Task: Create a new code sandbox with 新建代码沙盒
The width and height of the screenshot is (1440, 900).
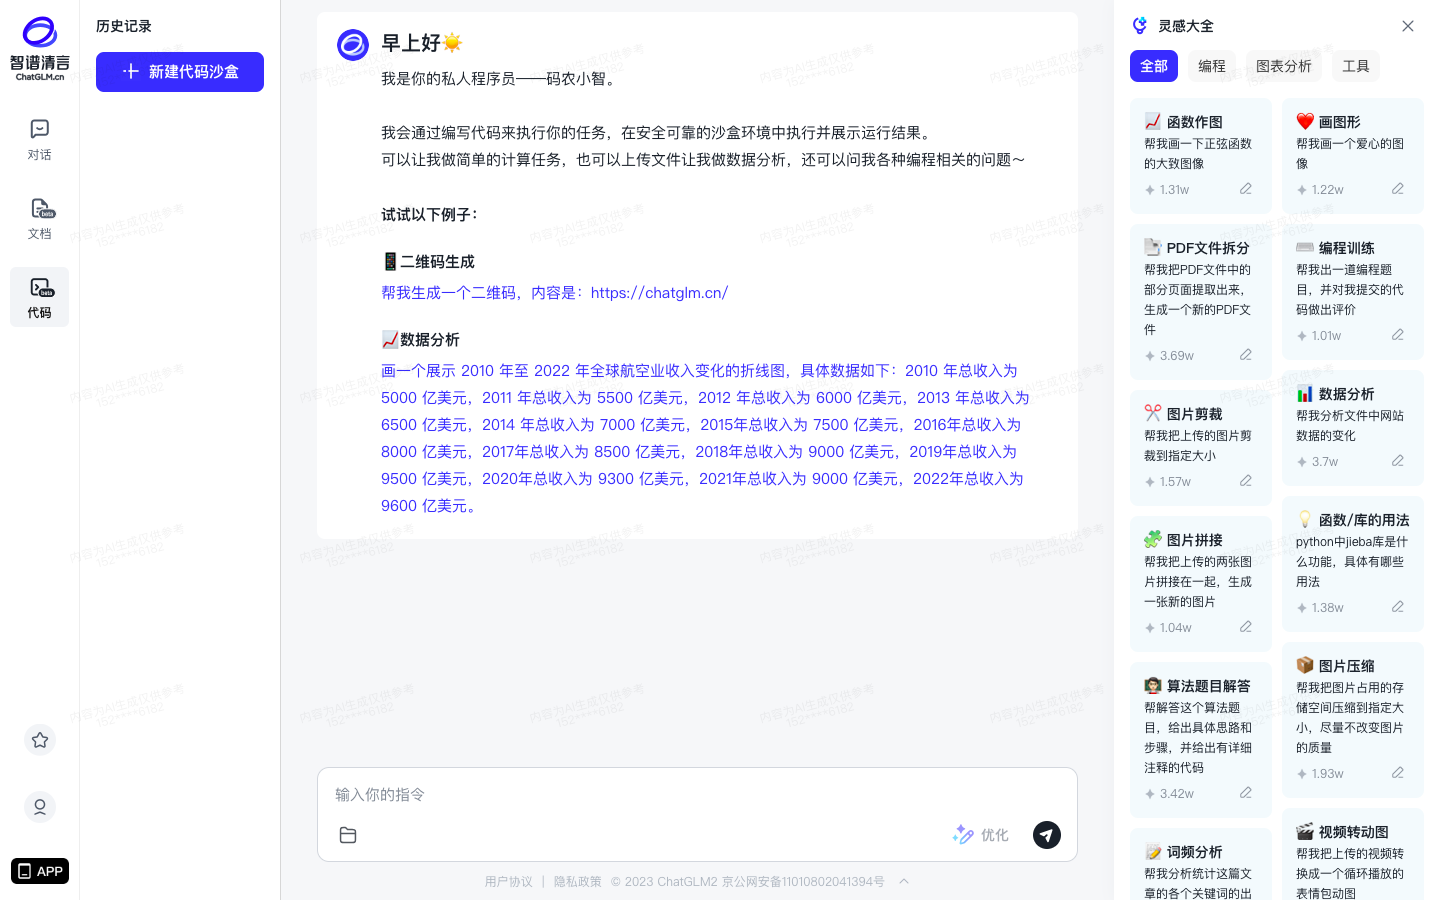Action: click(180, 72)
